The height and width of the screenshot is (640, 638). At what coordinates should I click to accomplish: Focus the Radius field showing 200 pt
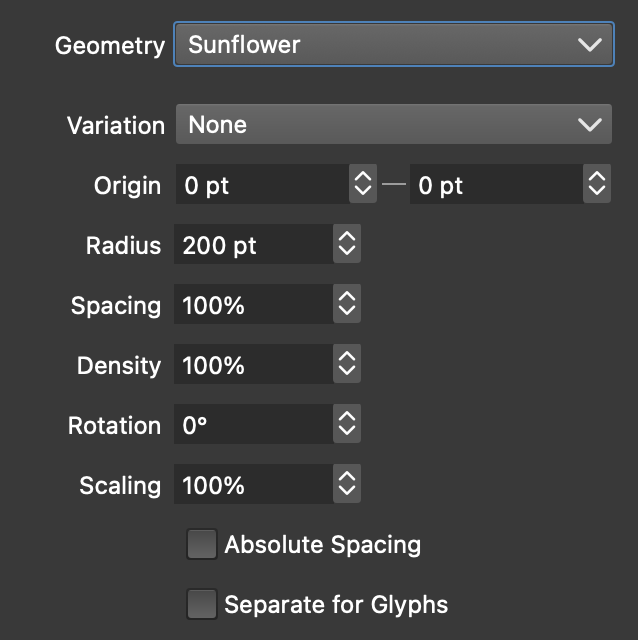(252, 245)
